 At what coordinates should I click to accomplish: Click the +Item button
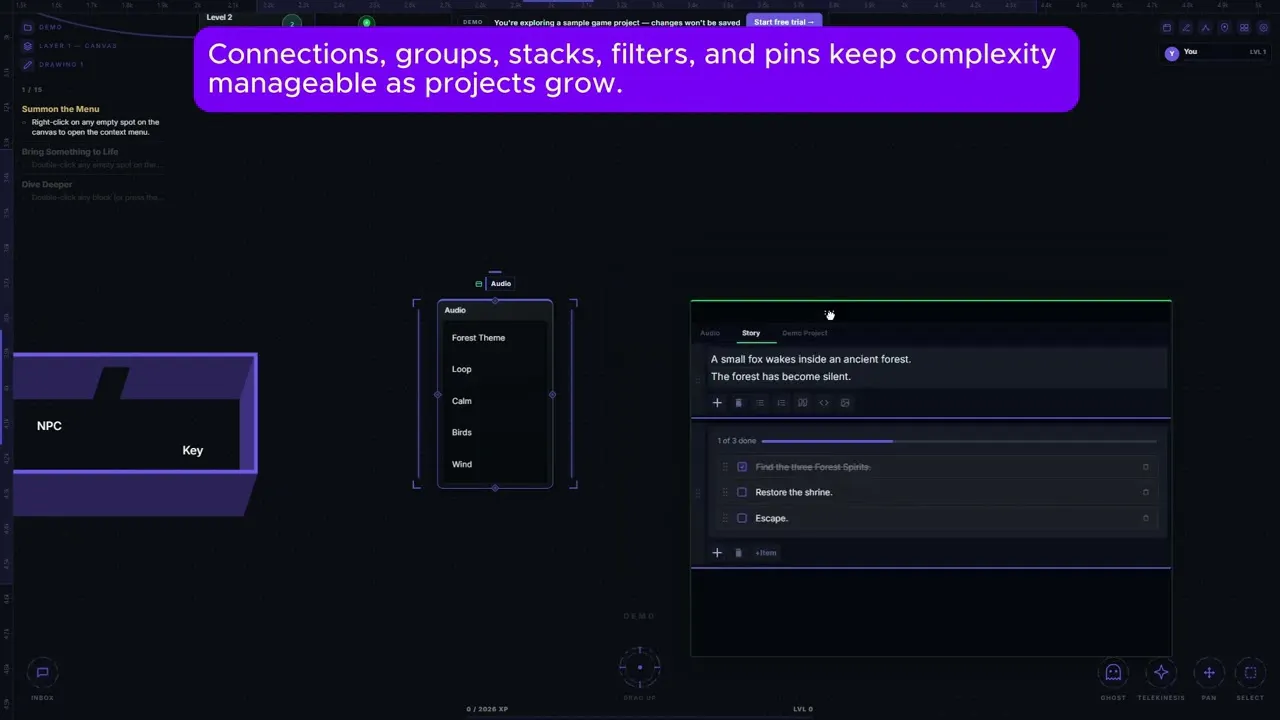pos(766,553)
